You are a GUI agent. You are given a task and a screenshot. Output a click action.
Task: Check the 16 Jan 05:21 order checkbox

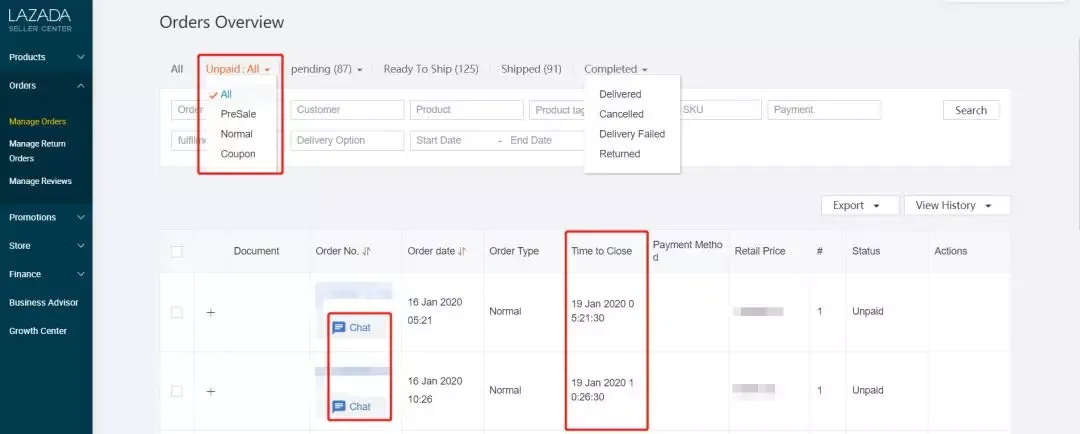click(x=176, y=312)
